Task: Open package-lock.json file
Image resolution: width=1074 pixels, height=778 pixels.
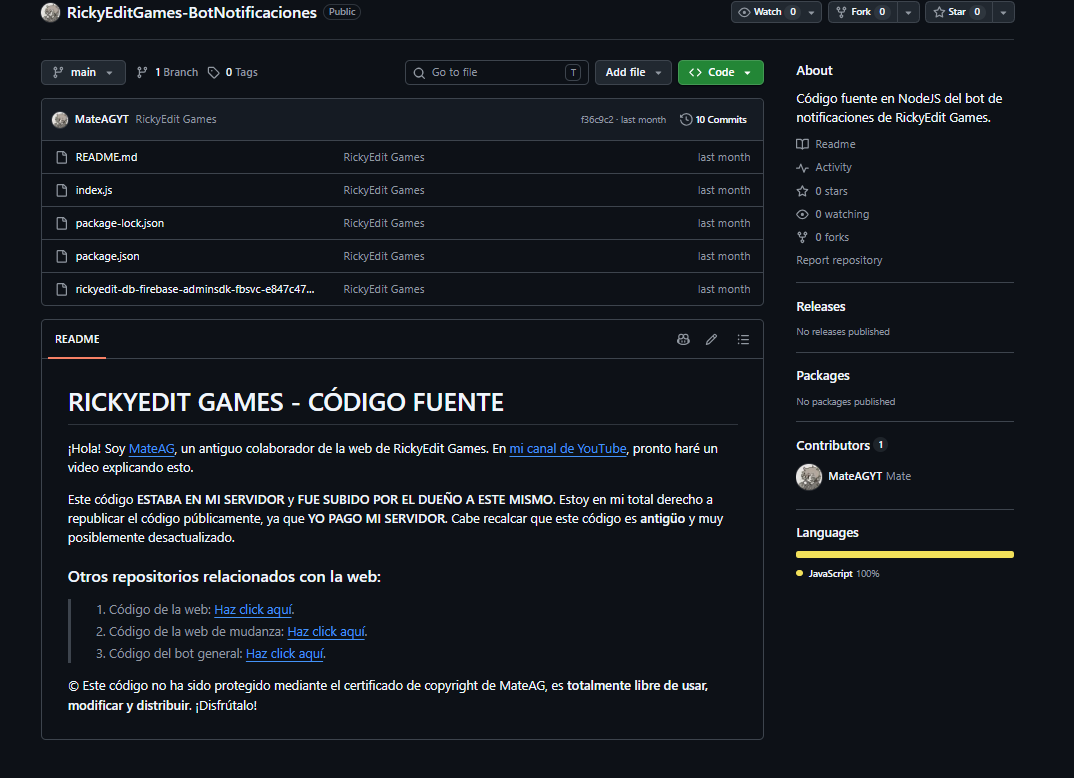Action: pos(120,223)
